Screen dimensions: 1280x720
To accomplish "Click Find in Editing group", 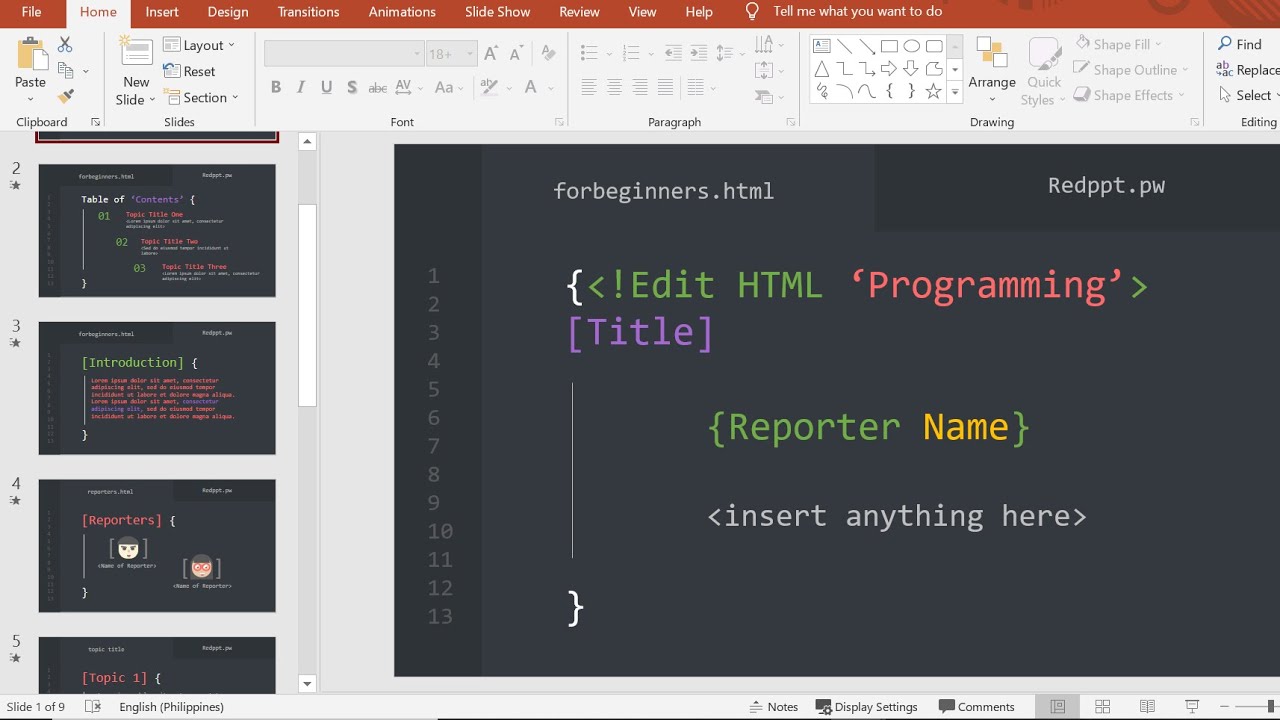I will (1240, 44).
